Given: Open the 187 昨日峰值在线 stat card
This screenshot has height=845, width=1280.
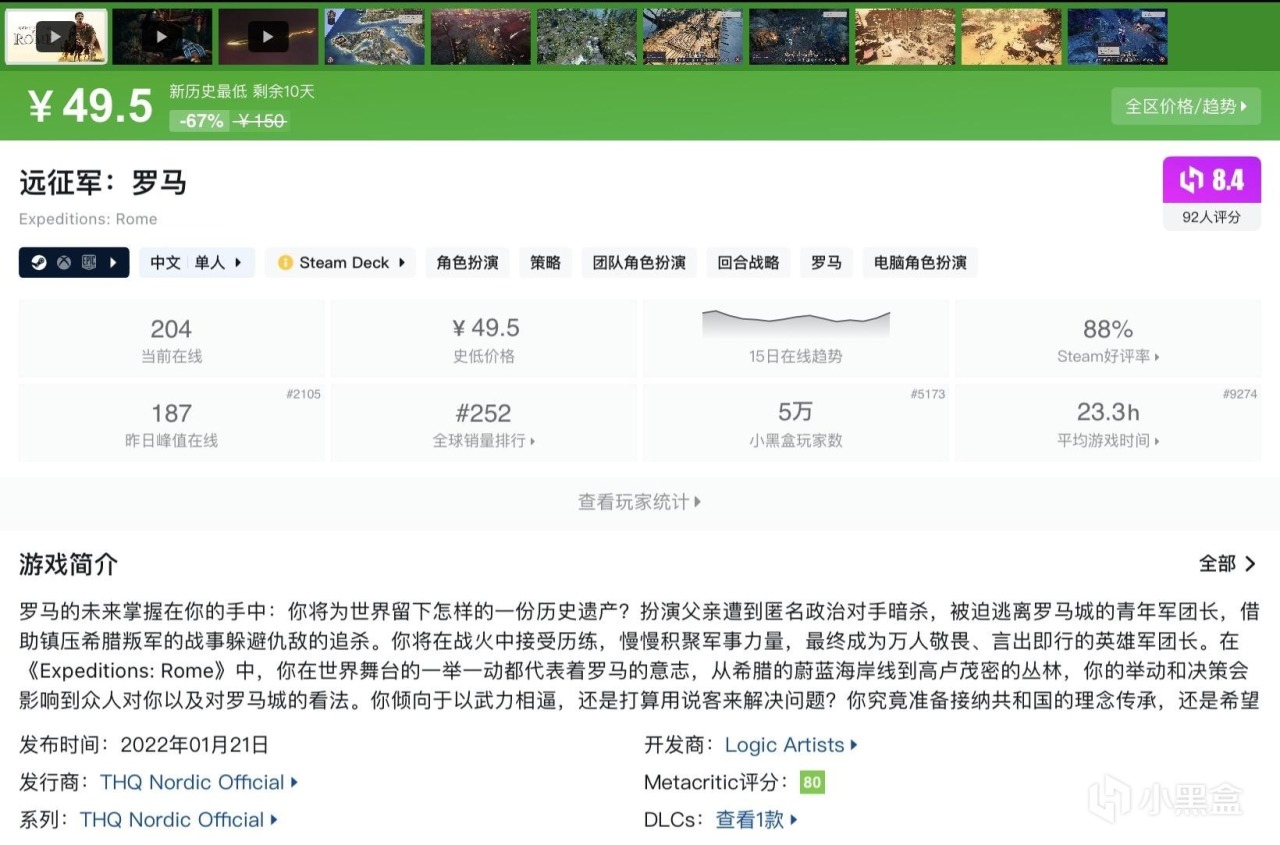Looking at the screenshot, I should pos(172,423).
